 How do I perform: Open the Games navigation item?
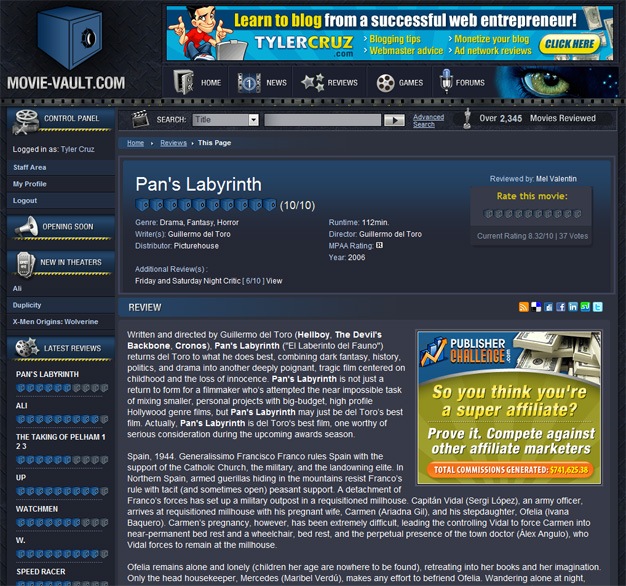[400, 83]
